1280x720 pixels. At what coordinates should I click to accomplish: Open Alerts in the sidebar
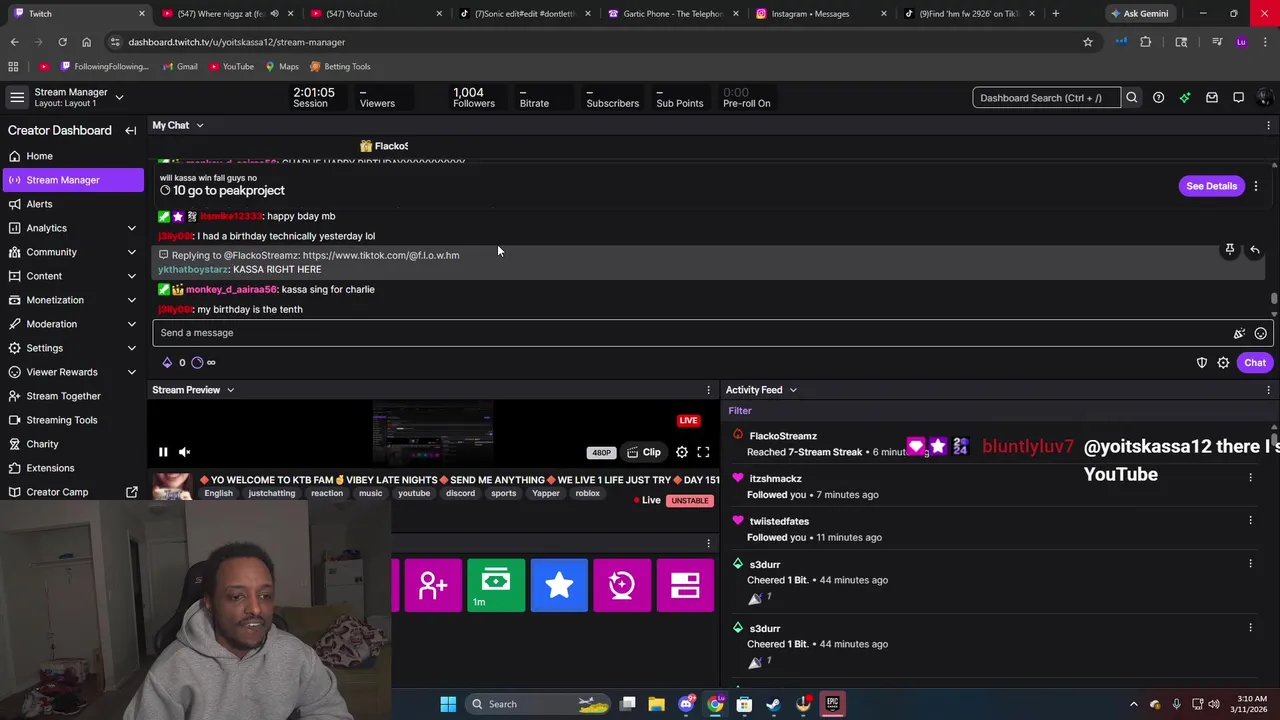tap(72, 204)
